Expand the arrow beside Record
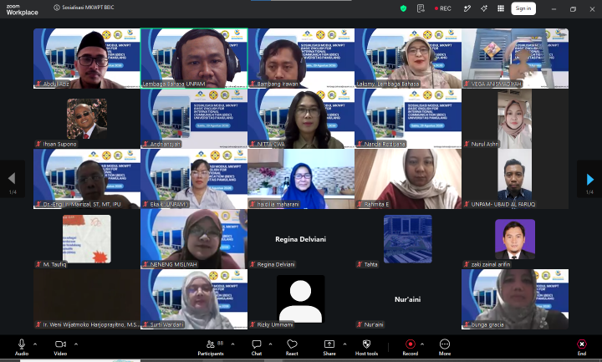This screenshot has width=602, height=362. [422, 344]
